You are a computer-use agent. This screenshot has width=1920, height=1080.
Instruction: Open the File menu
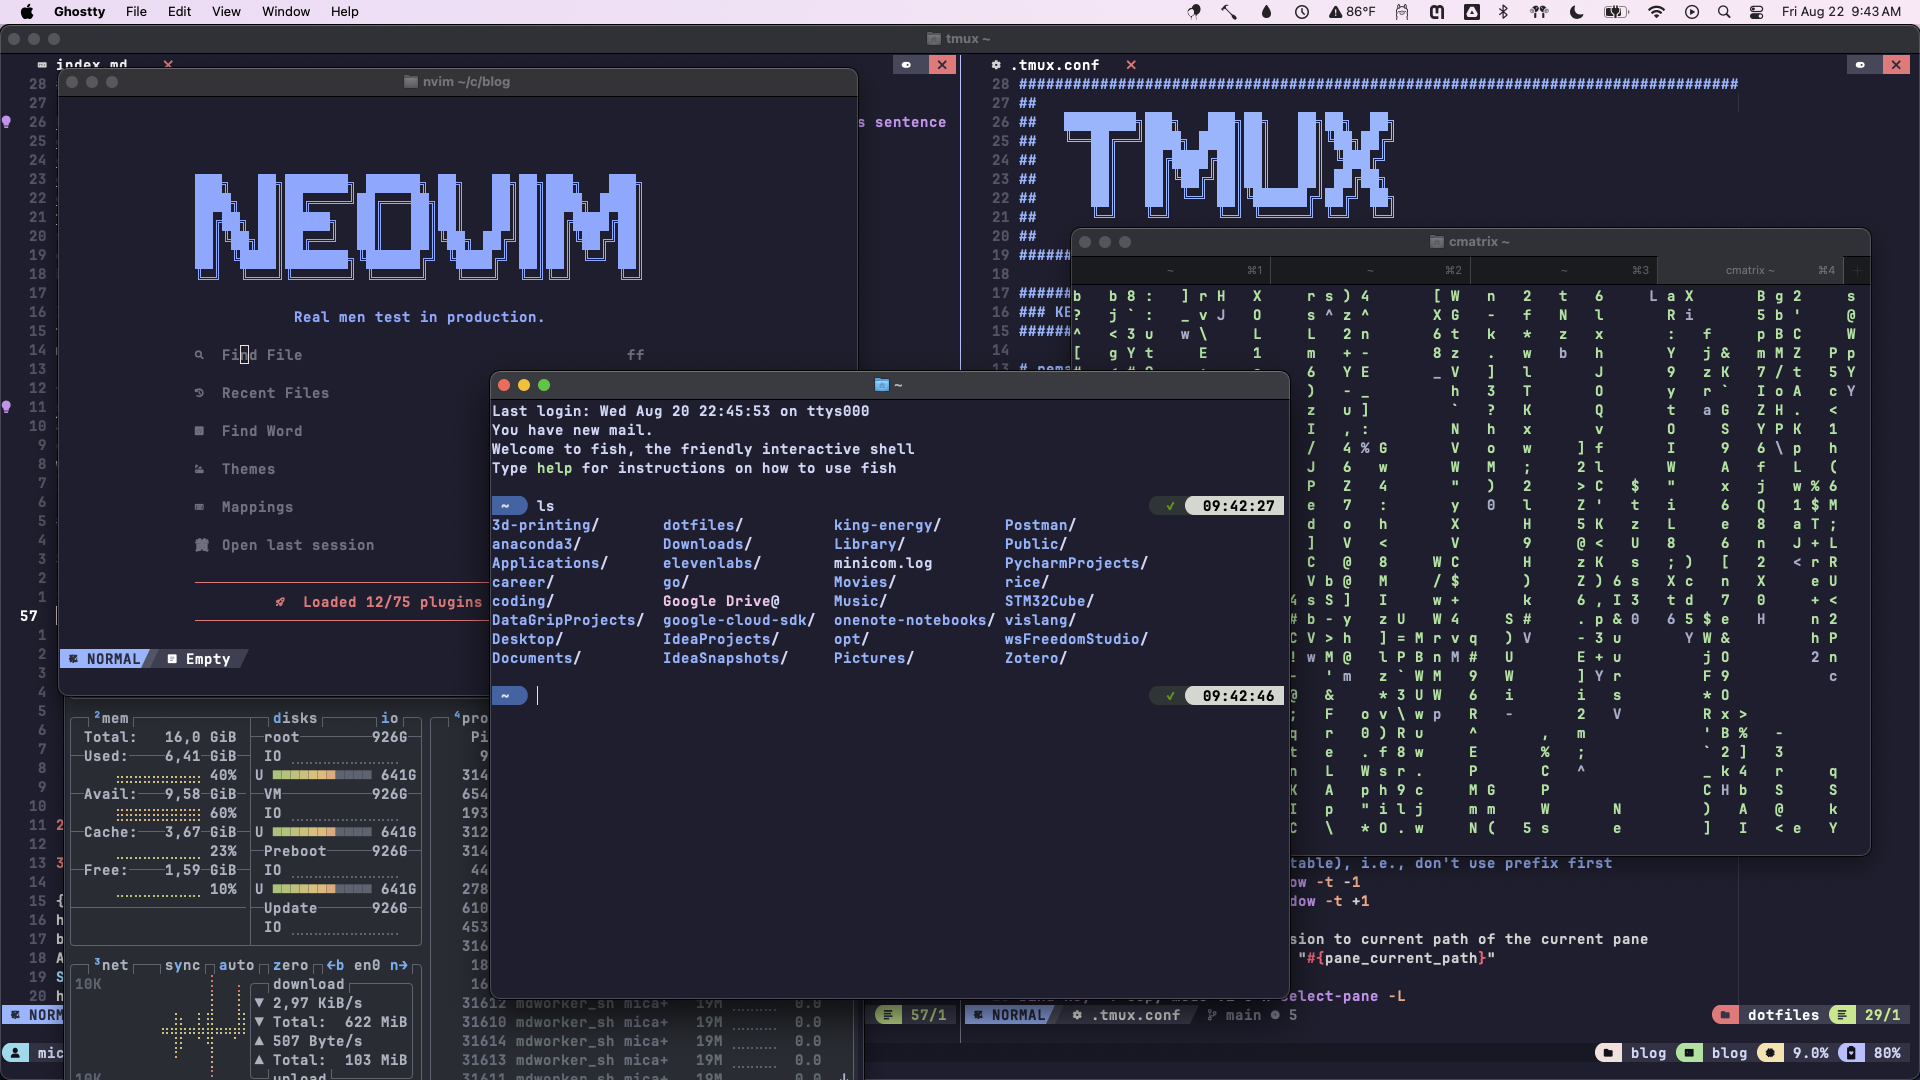coord(136,11)
